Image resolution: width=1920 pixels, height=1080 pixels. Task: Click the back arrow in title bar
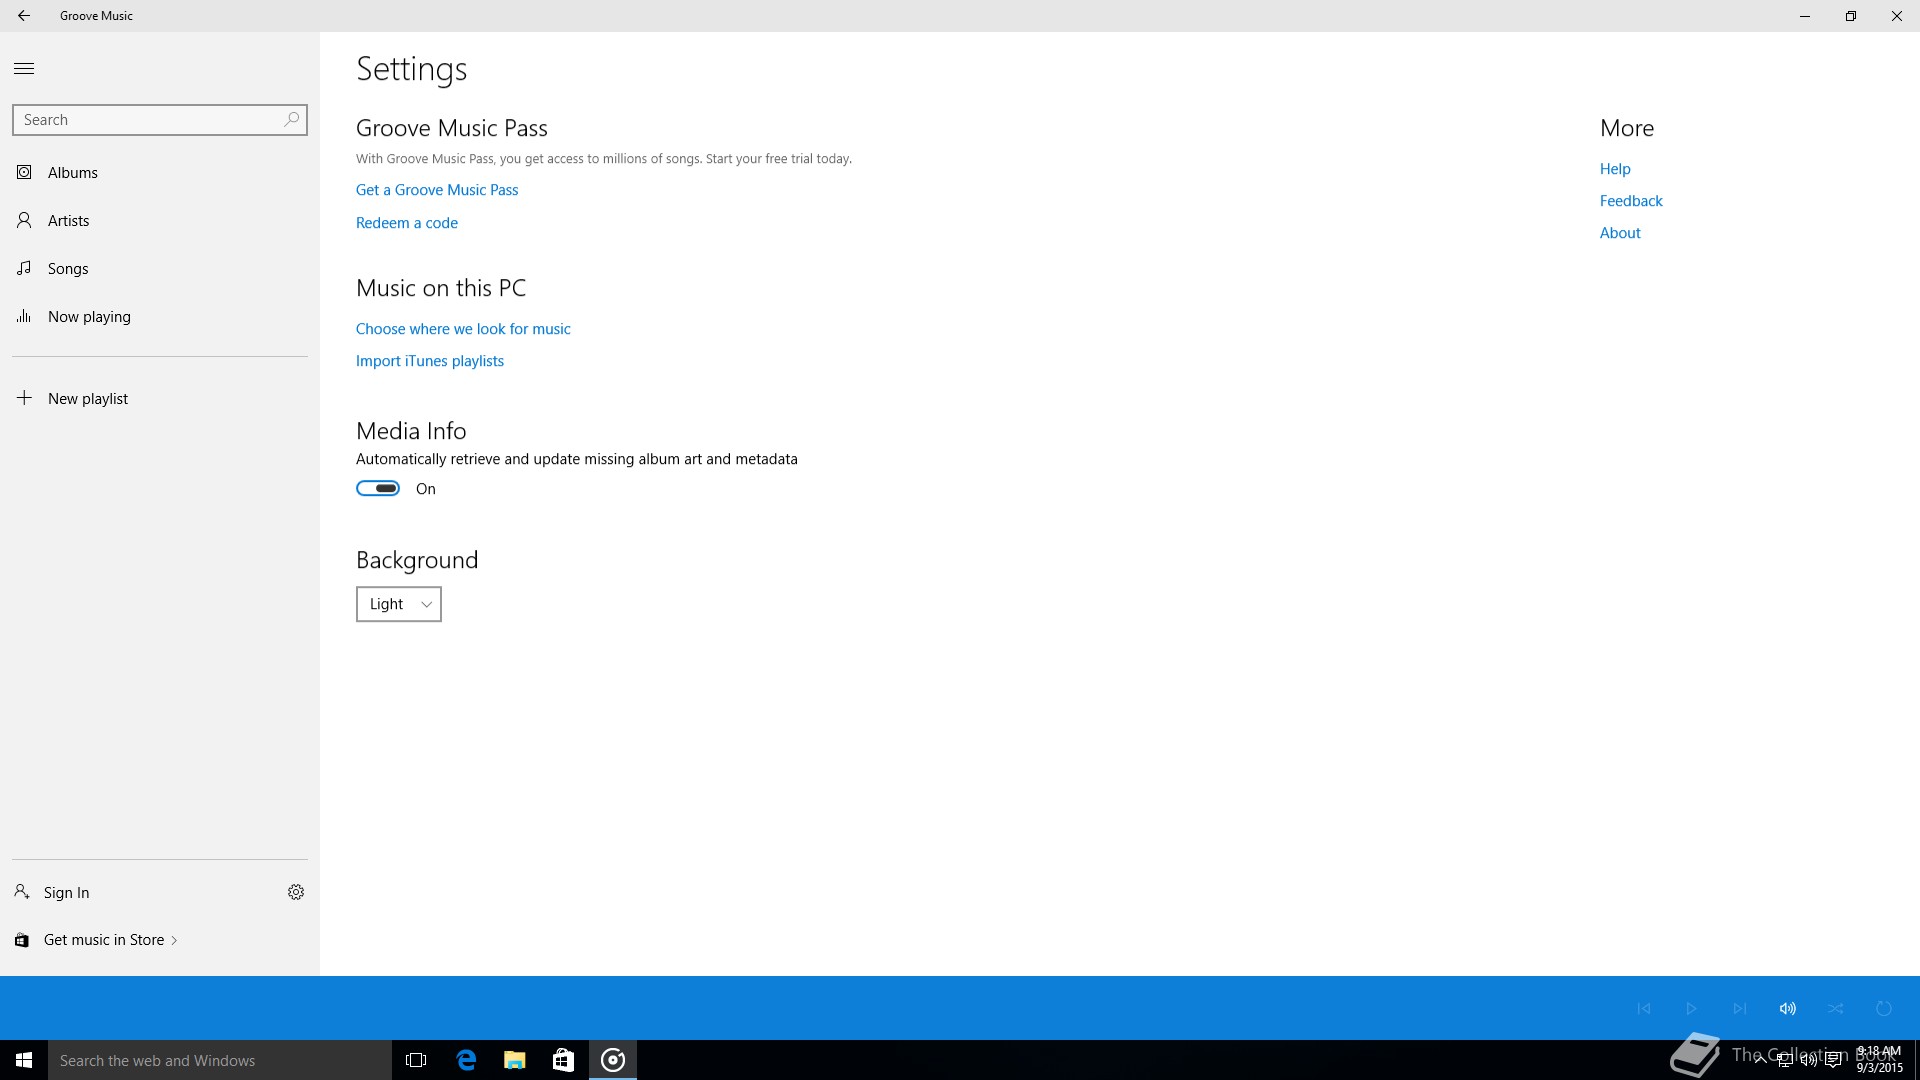click(24, 16)
